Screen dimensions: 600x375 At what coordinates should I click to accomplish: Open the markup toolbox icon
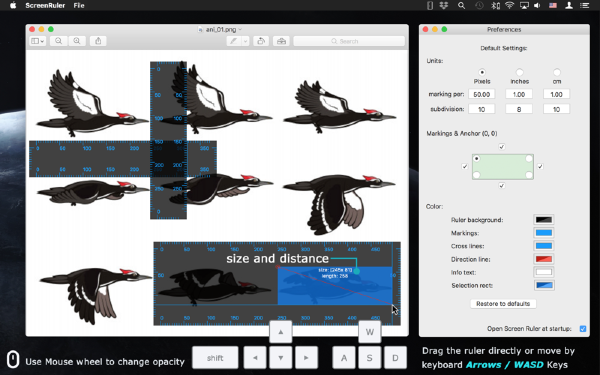(x=281, y=41)
